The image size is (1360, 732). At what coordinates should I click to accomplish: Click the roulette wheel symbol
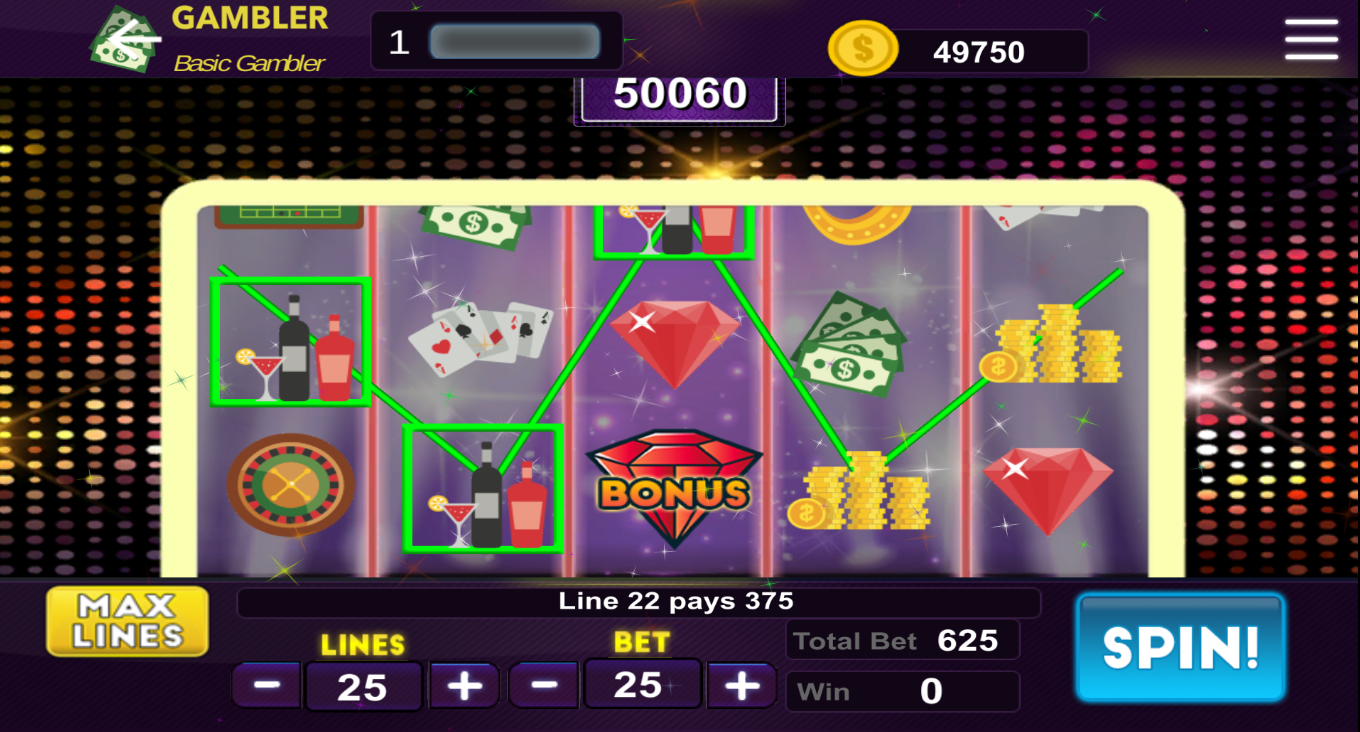click(x=290, y=484)
